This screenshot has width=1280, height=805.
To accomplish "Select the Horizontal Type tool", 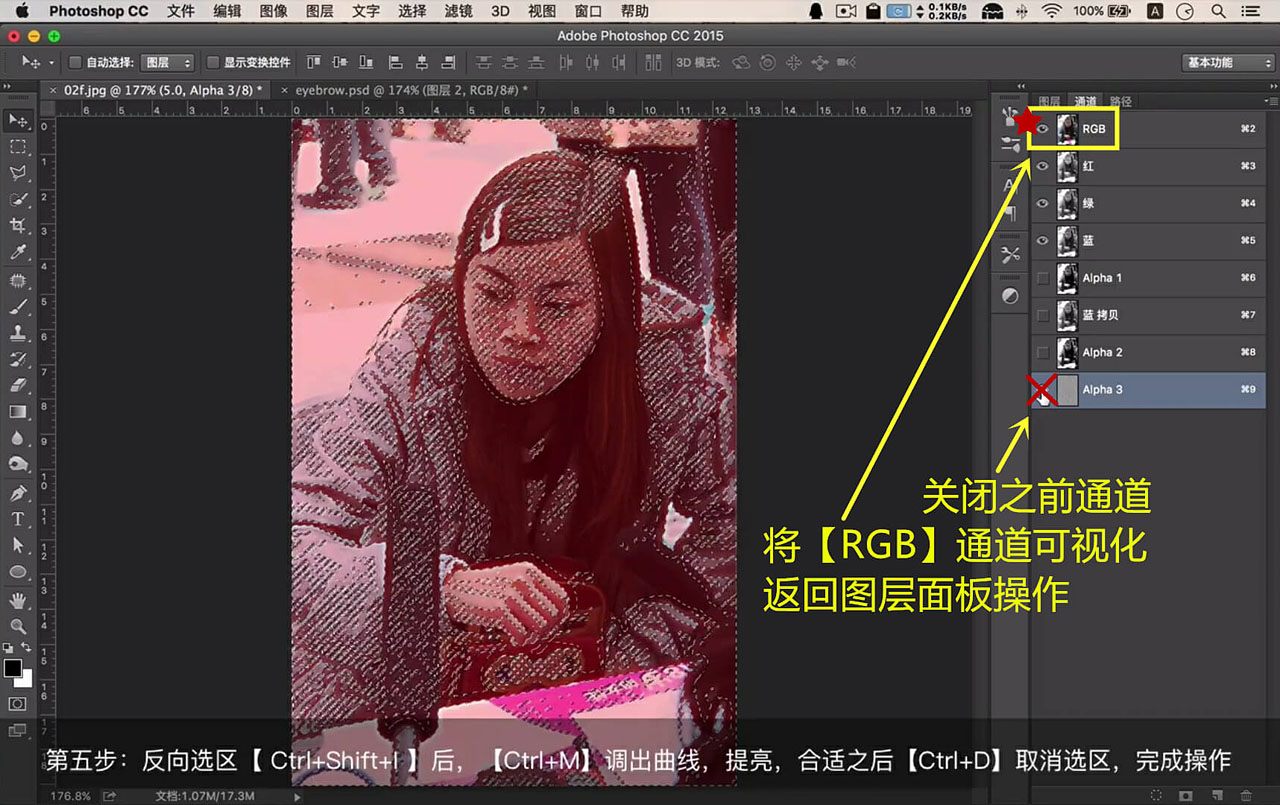I will (18, 519).
